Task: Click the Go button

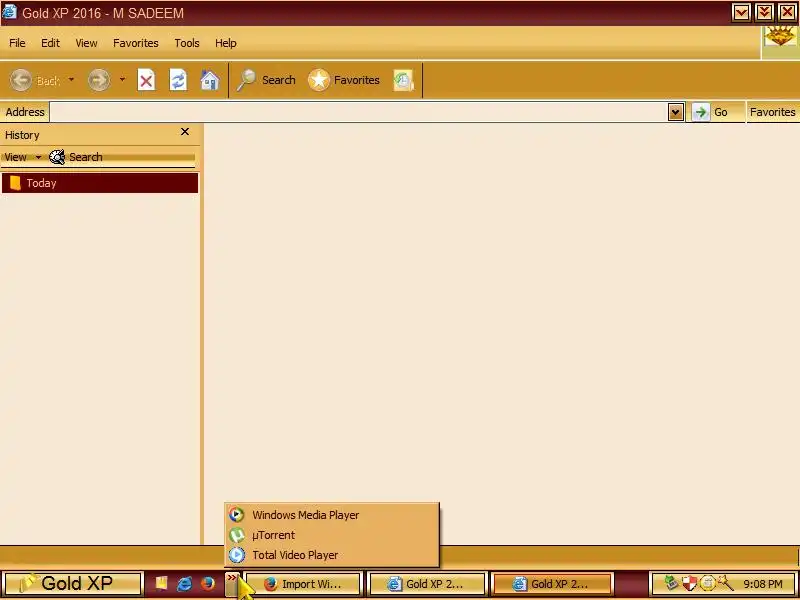Action: 713,112
